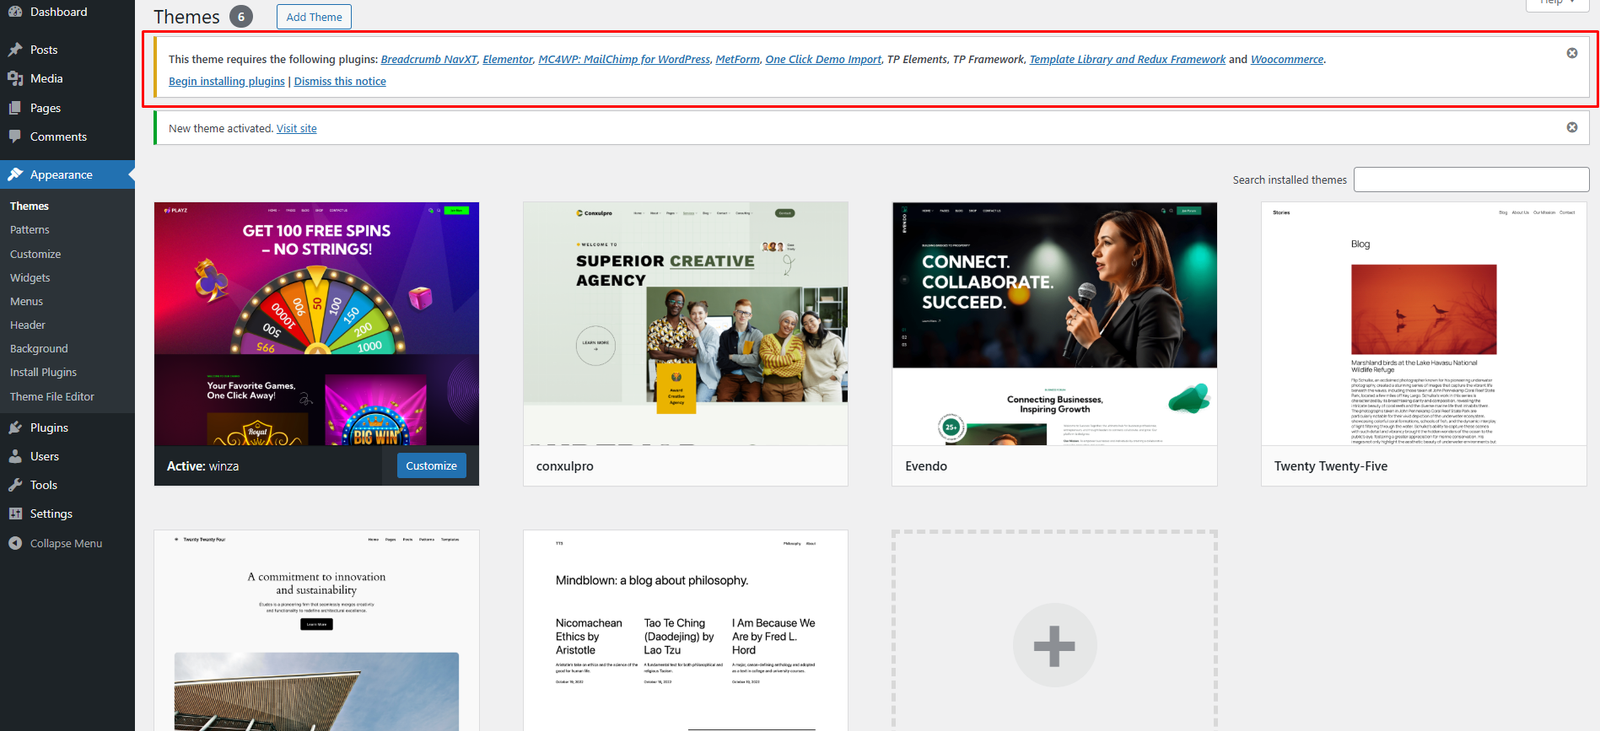The image size is (1600, 731).
Task: Click the Breadcrumb NavXT plugin link
Action: 429,60
